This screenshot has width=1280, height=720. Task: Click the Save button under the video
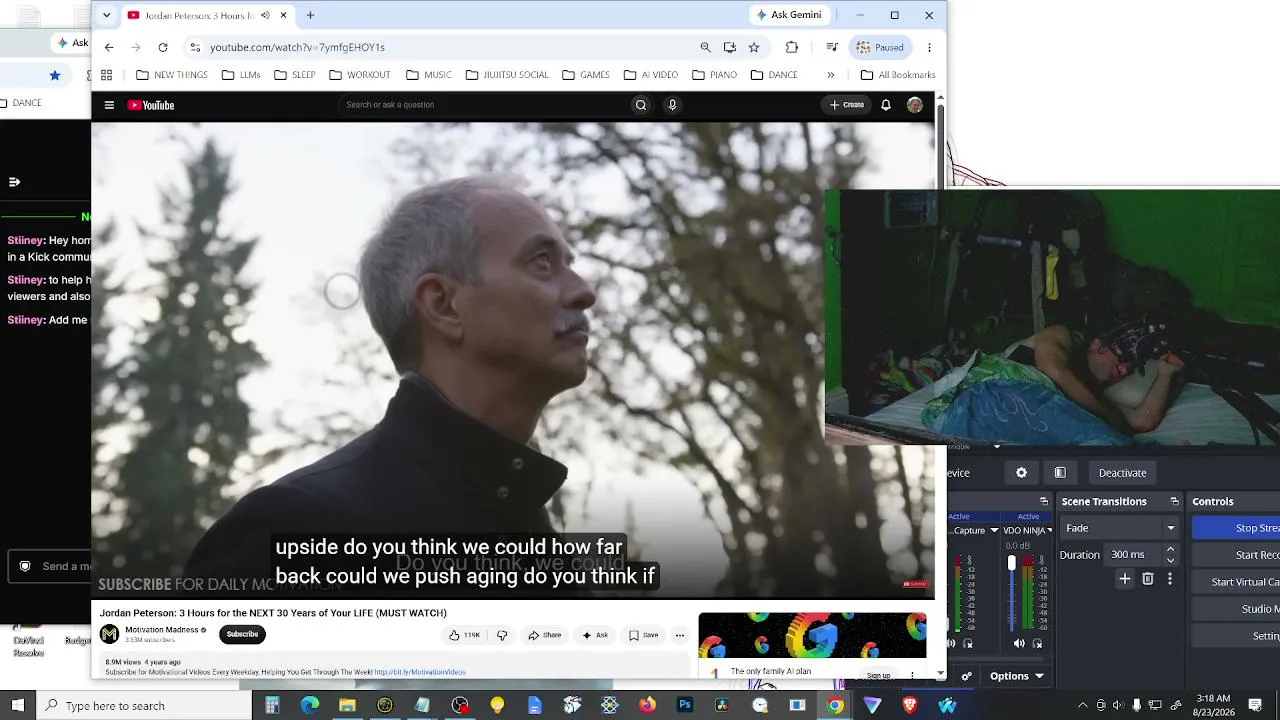[643, 635]
